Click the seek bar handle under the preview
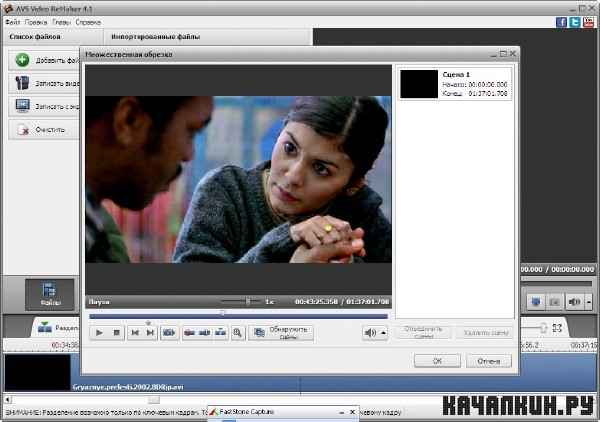The width and height of the screenshot is (600, 422). [x=222, y=313]
